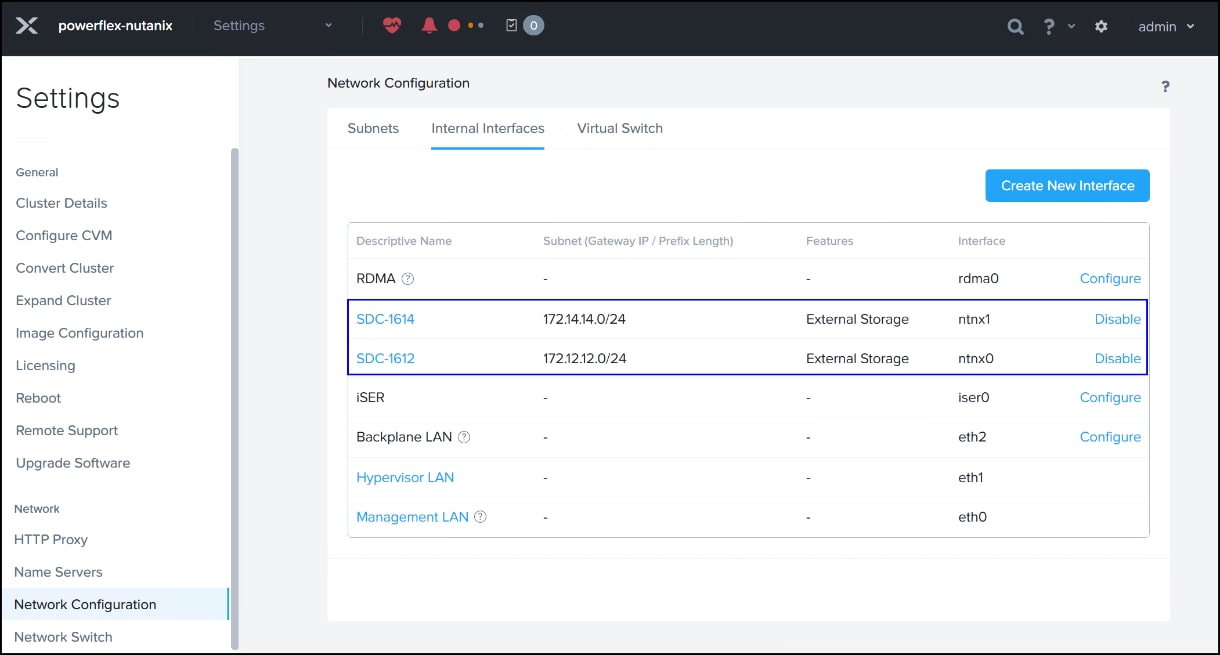Click the powerflex-nutanix cluster name

115,26
